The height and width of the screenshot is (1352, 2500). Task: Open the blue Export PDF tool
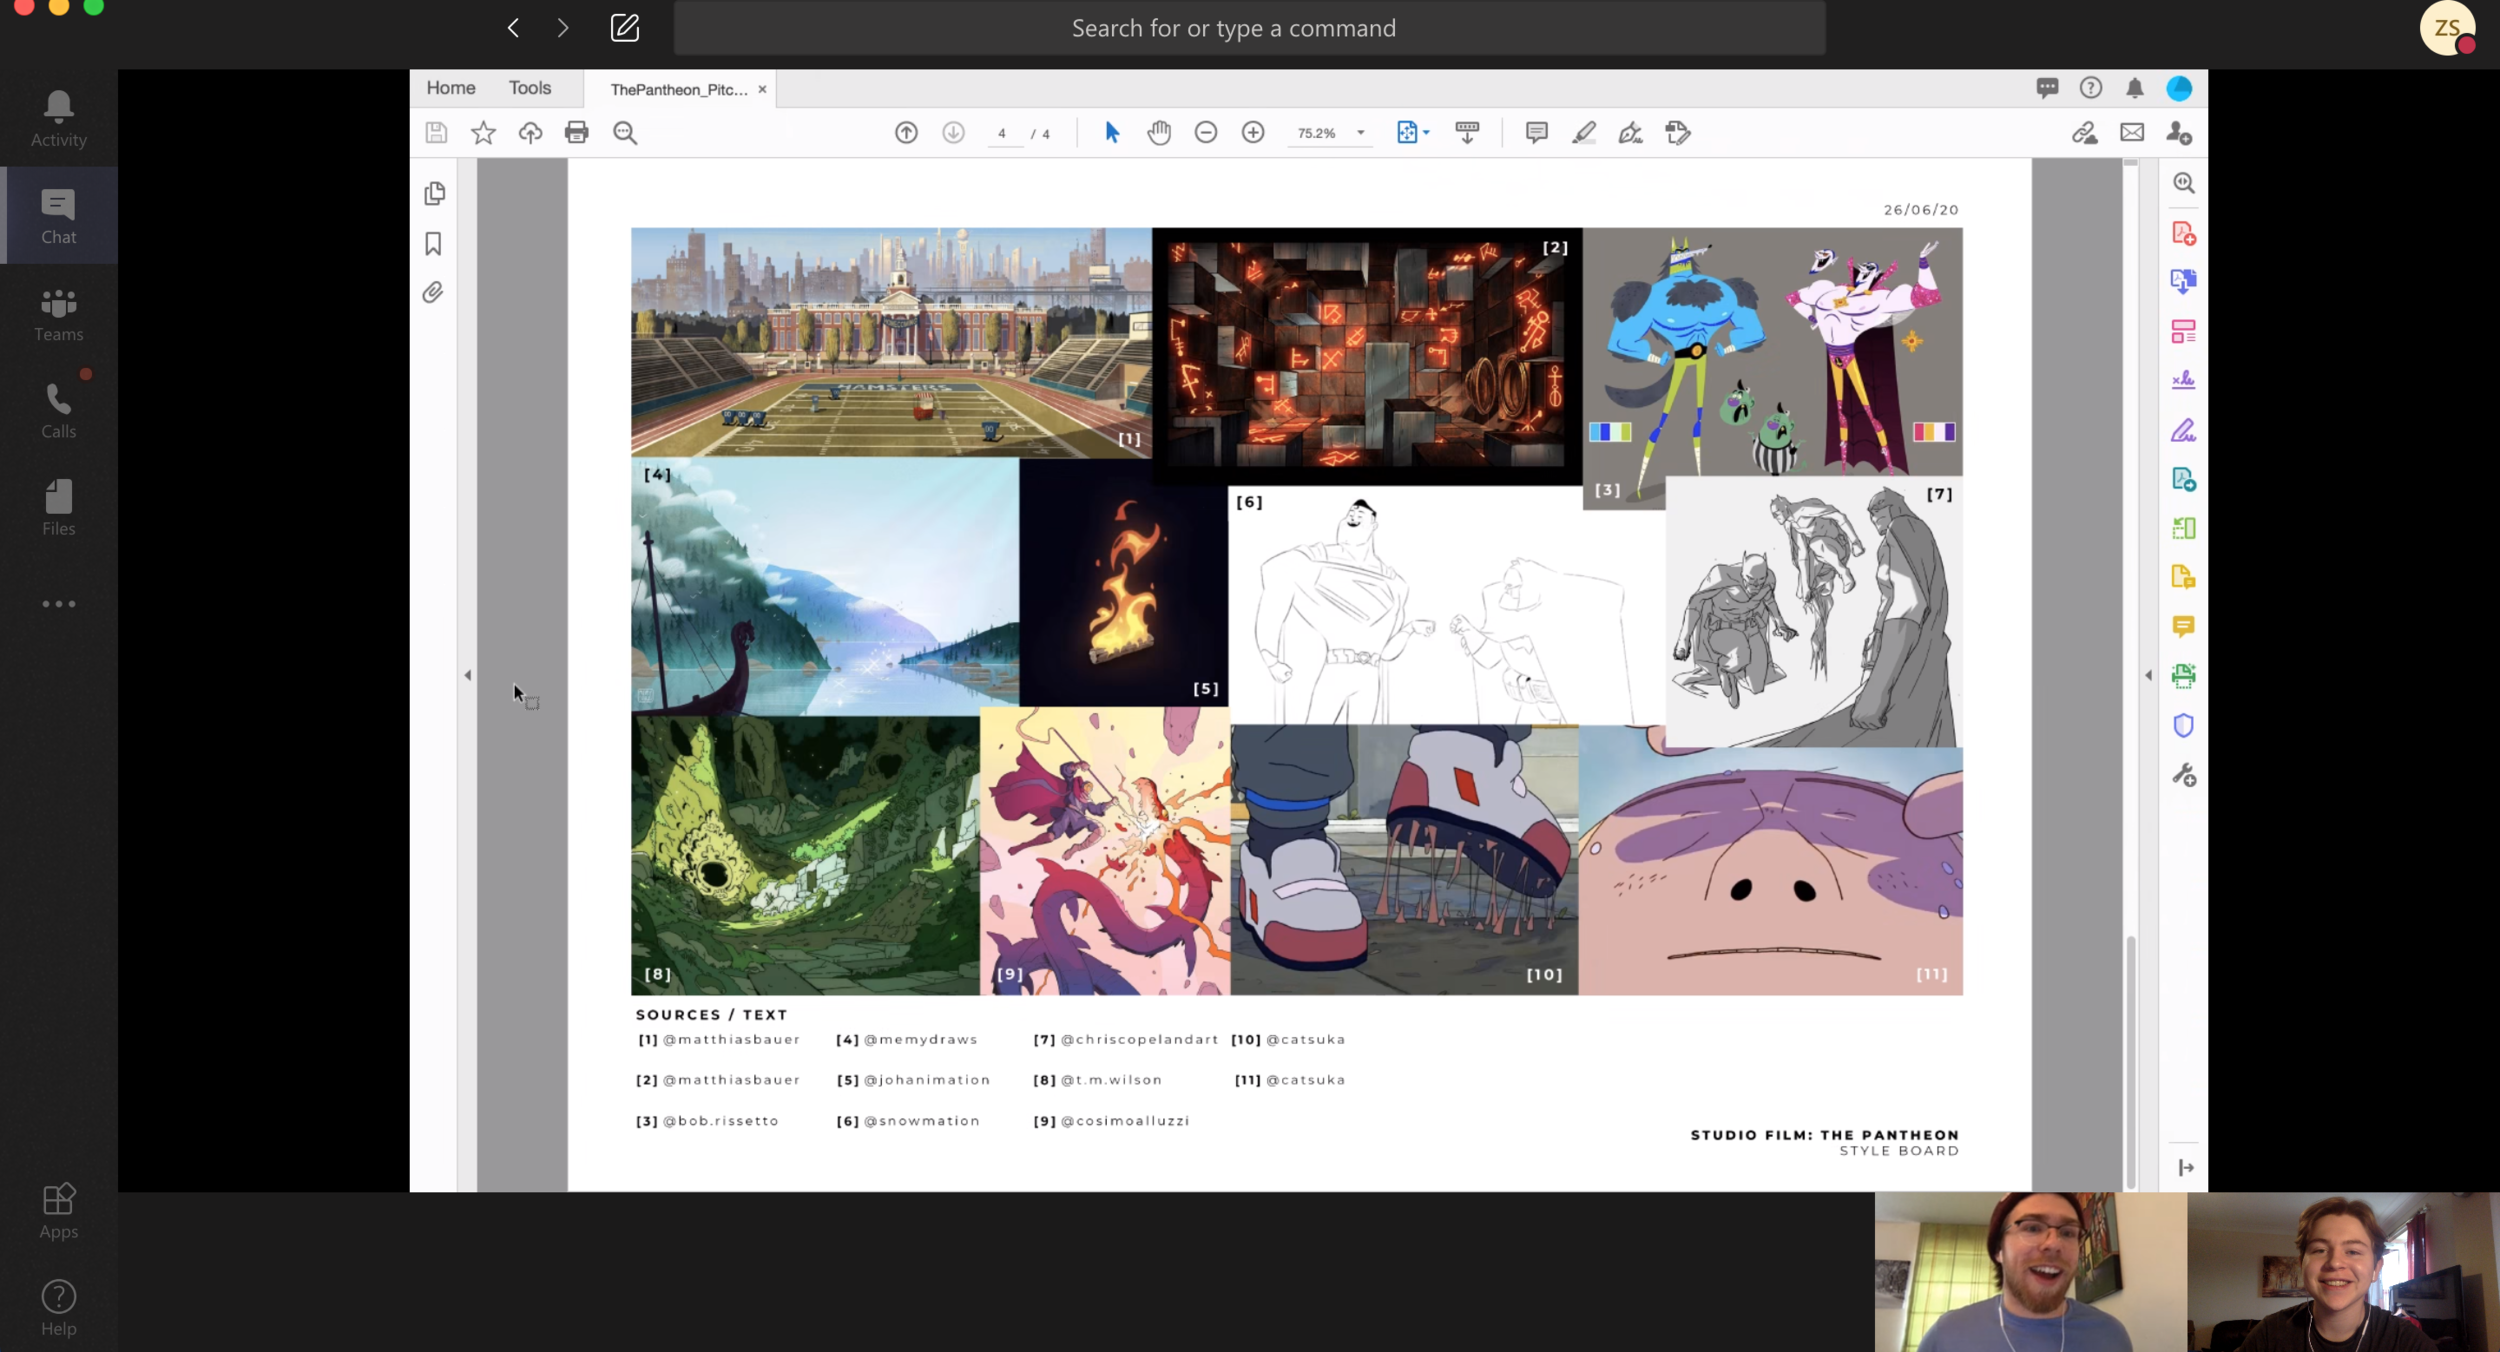click(x=2184, y=281)
